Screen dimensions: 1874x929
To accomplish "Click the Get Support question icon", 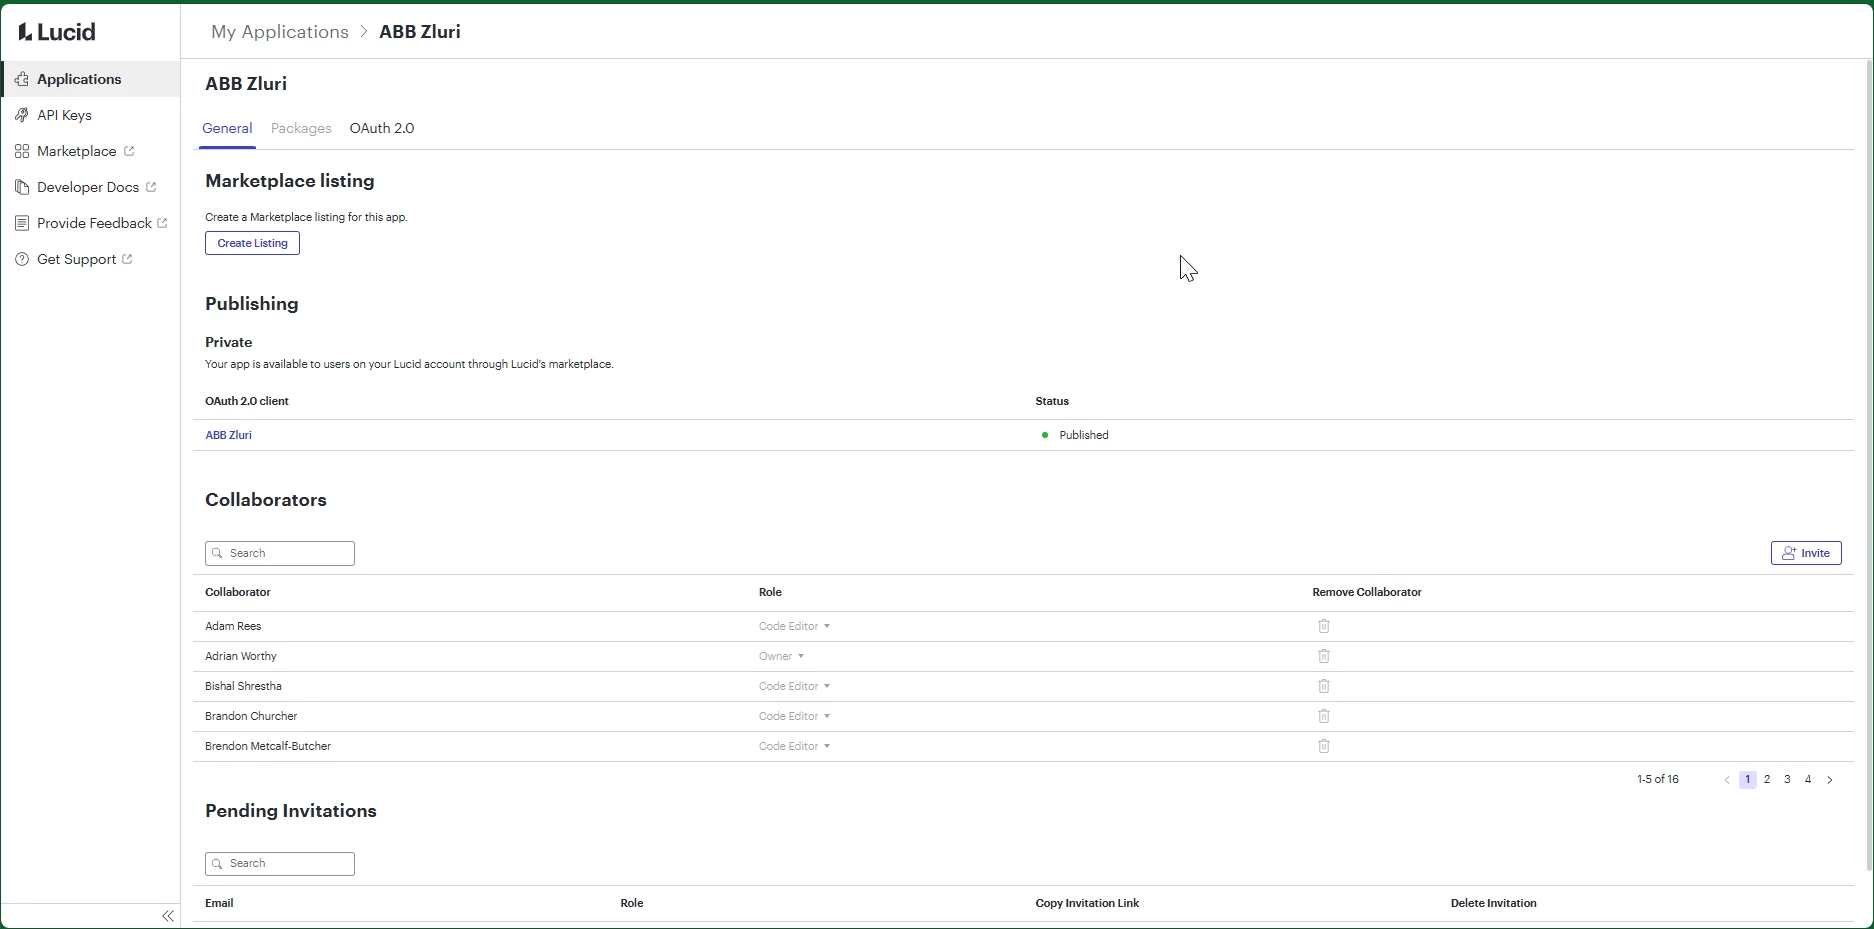I will click(x=22, y=259).
